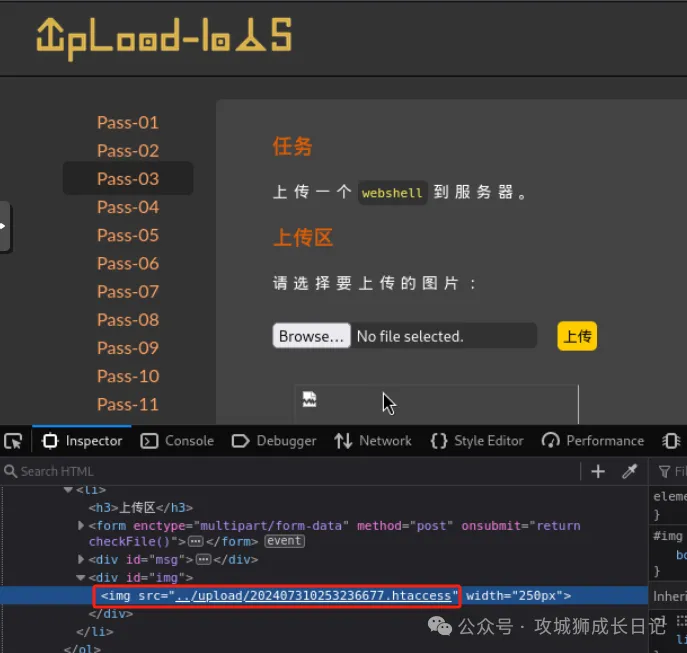Expand the div id="msg" node
The width and height of the screenshot is (687, 653).
point(81,559)
